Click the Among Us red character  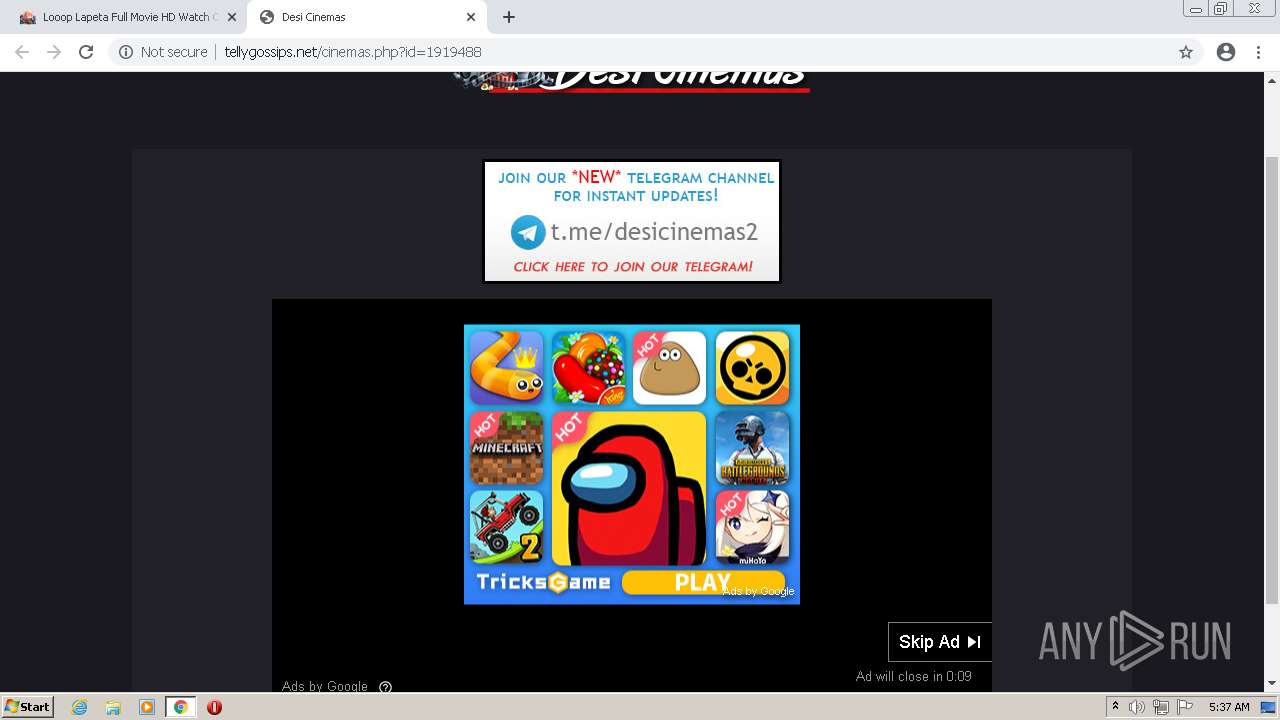(x=629, y=488)
